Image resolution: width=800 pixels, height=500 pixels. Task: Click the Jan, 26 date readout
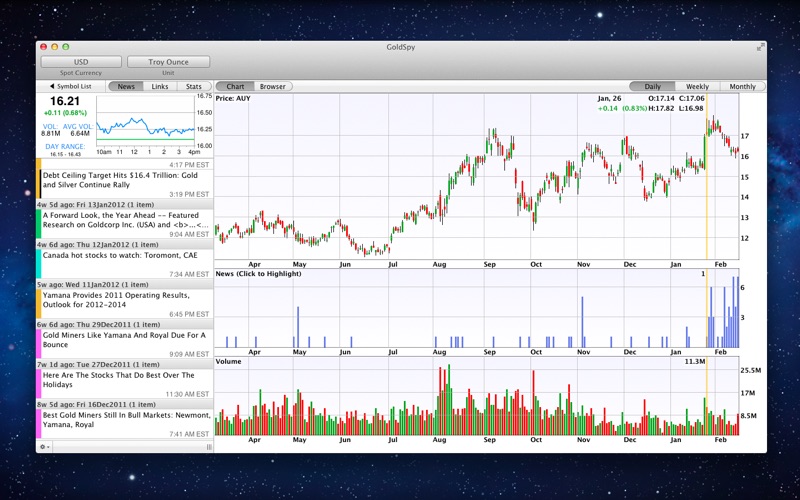609,98
